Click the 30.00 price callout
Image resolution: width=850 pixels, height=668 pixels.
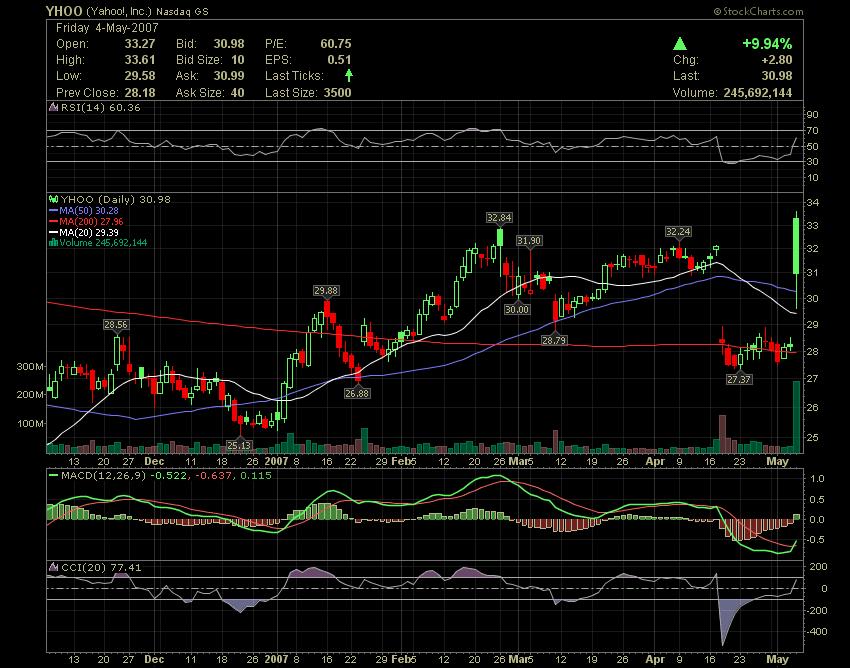click(x=517, y=310)
